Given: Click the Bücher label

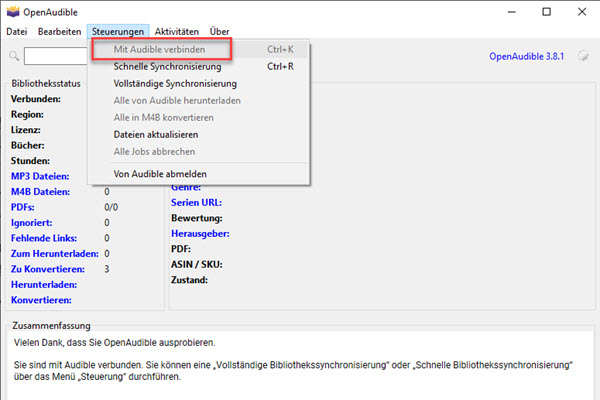Looking at the screenshot, I should tap(28, 145).
